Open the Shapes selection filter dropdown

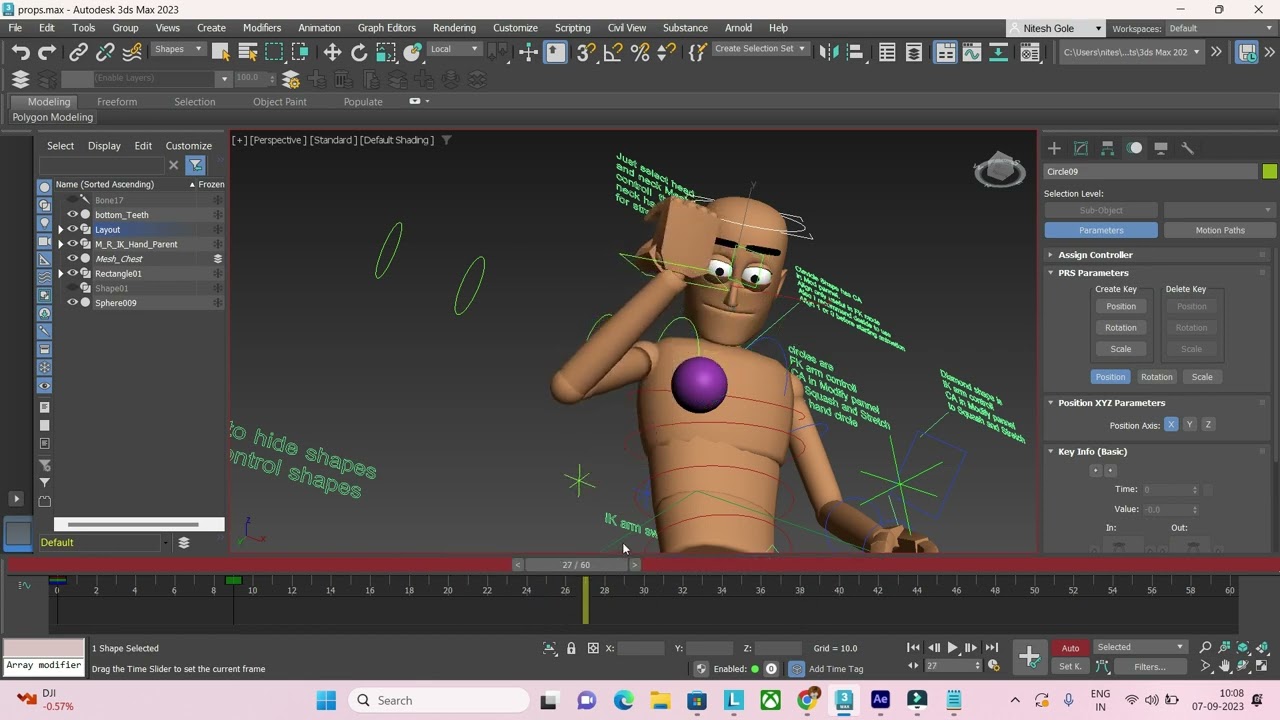178,50
